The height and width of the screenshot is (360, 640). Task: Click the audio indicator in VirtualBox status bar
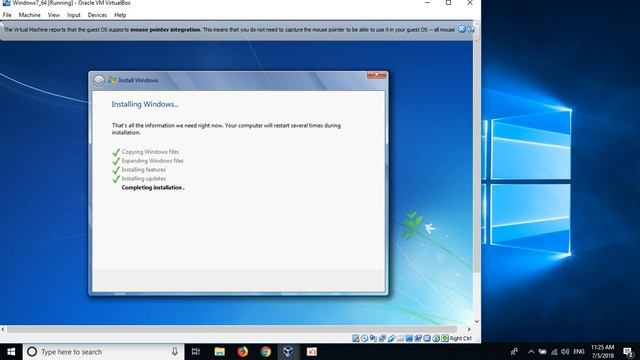373,338
